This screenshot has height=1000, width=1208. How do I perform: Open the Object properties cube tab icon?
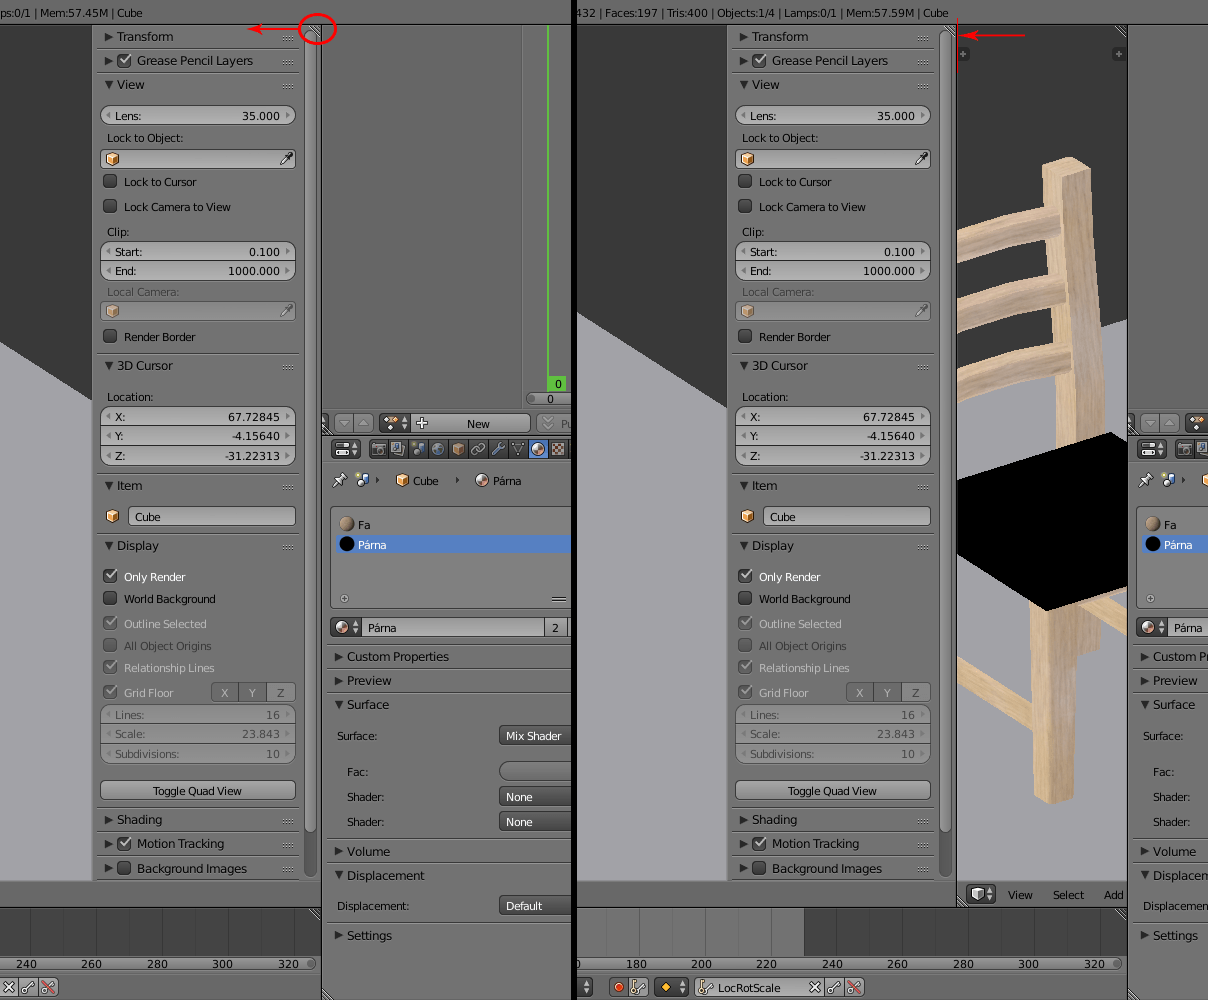(458, 449)
